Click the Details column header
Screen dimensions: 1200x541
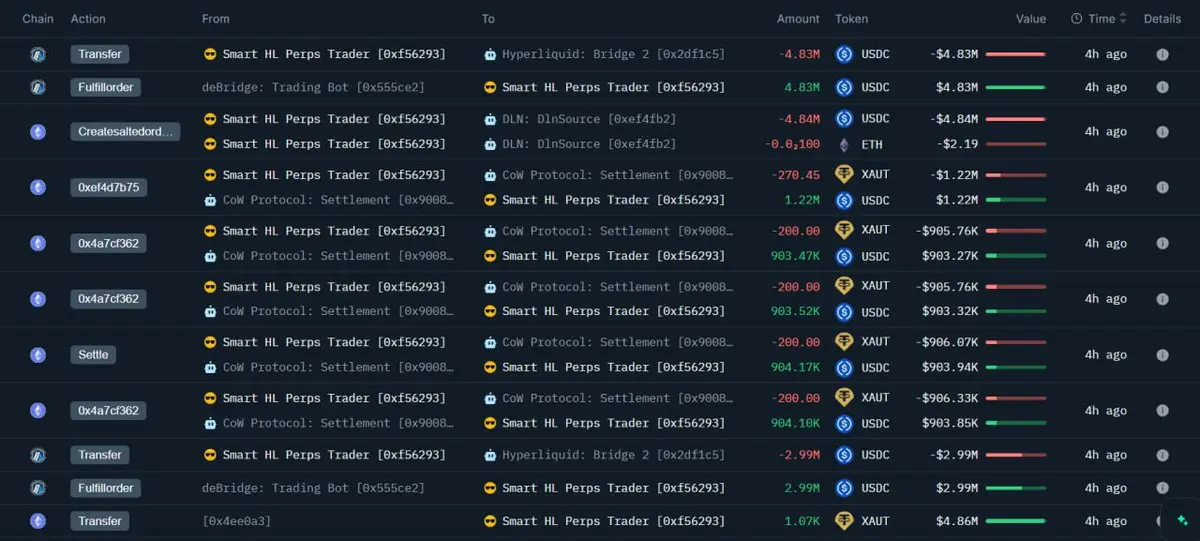click(x=1162, y=19)
